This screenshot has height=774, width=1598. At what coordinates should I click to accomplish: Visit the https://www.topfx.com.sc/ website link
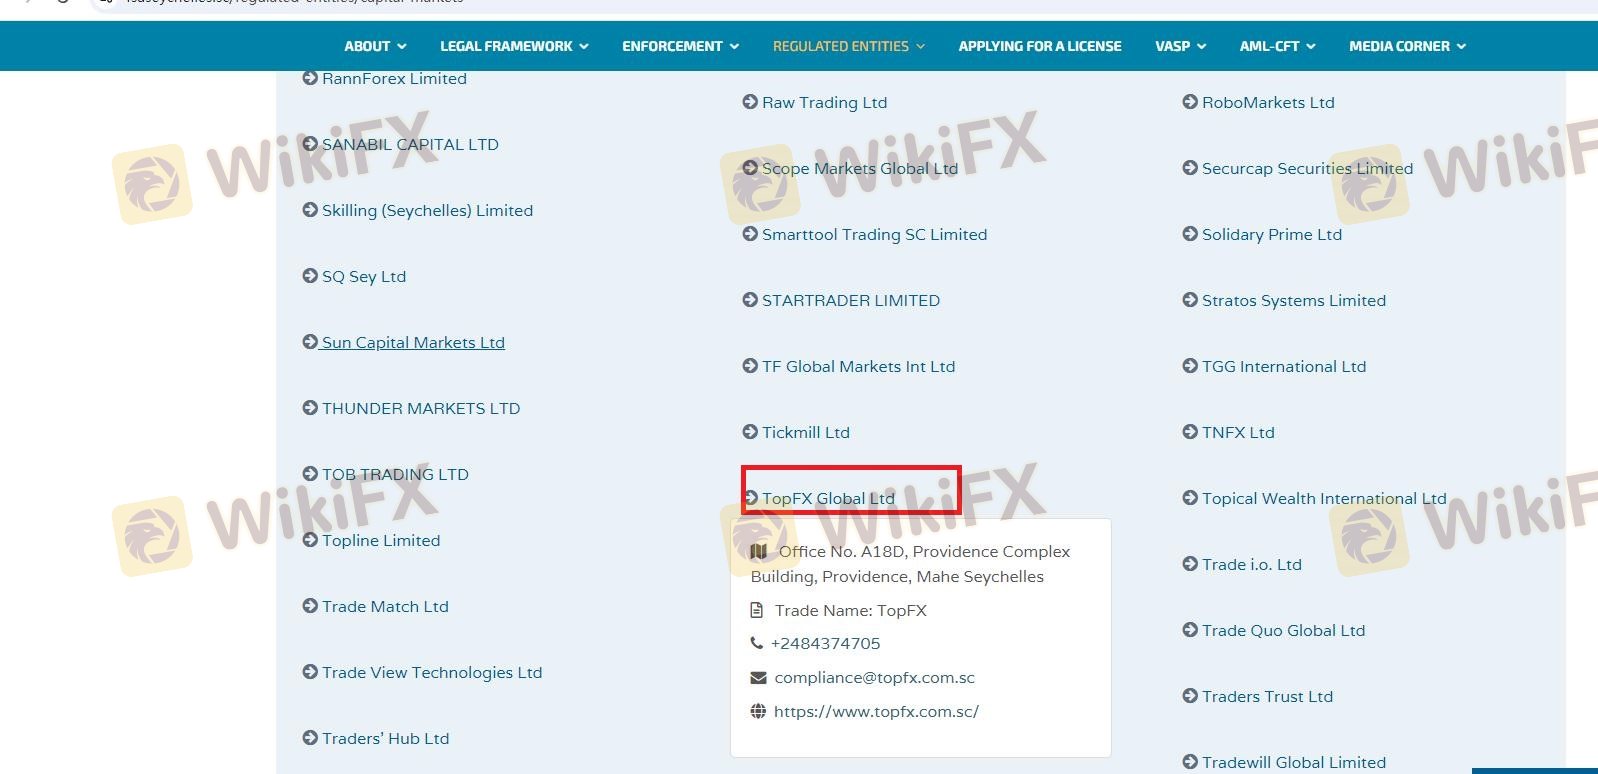coord(876,712)
